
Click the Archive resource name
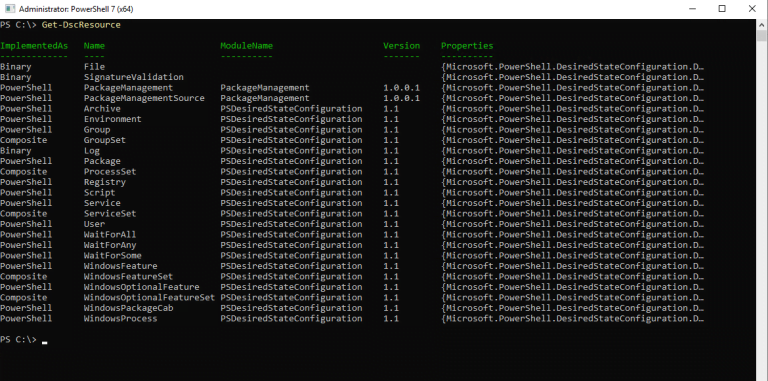(x=102, y=109)
